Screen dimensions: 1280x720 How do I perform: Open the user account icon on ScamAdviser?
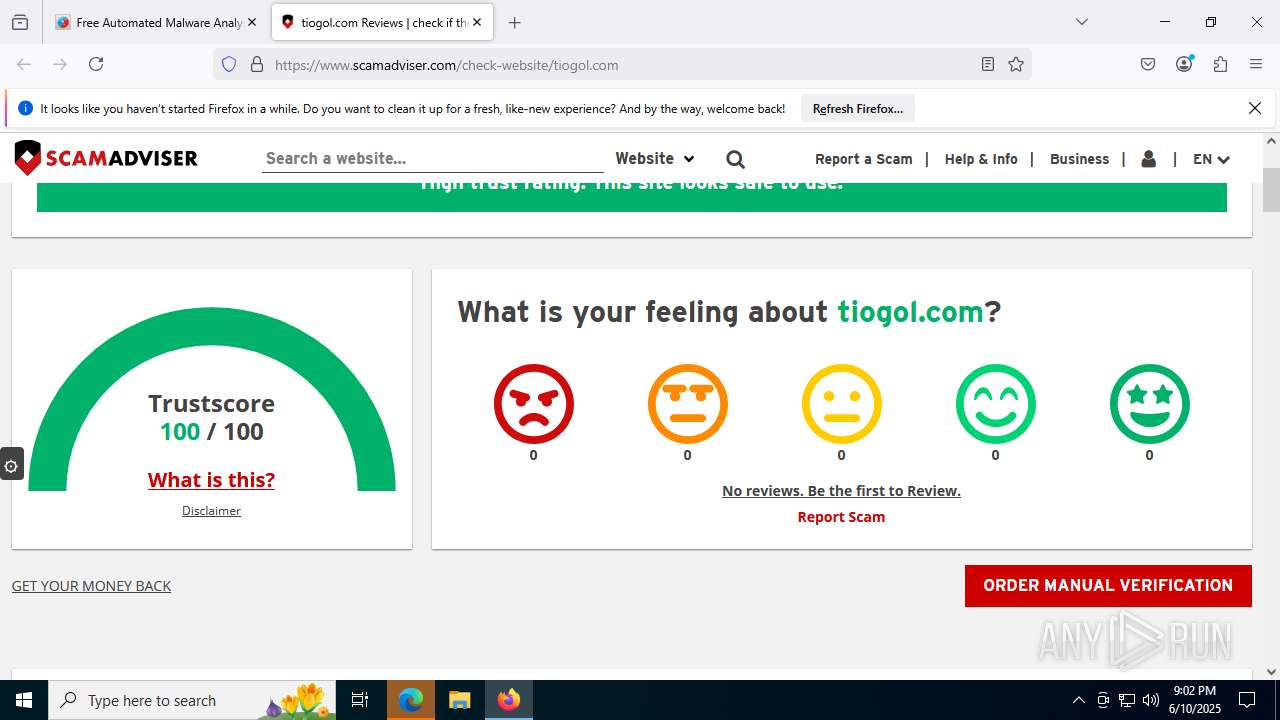click(x=1148, y=159)
